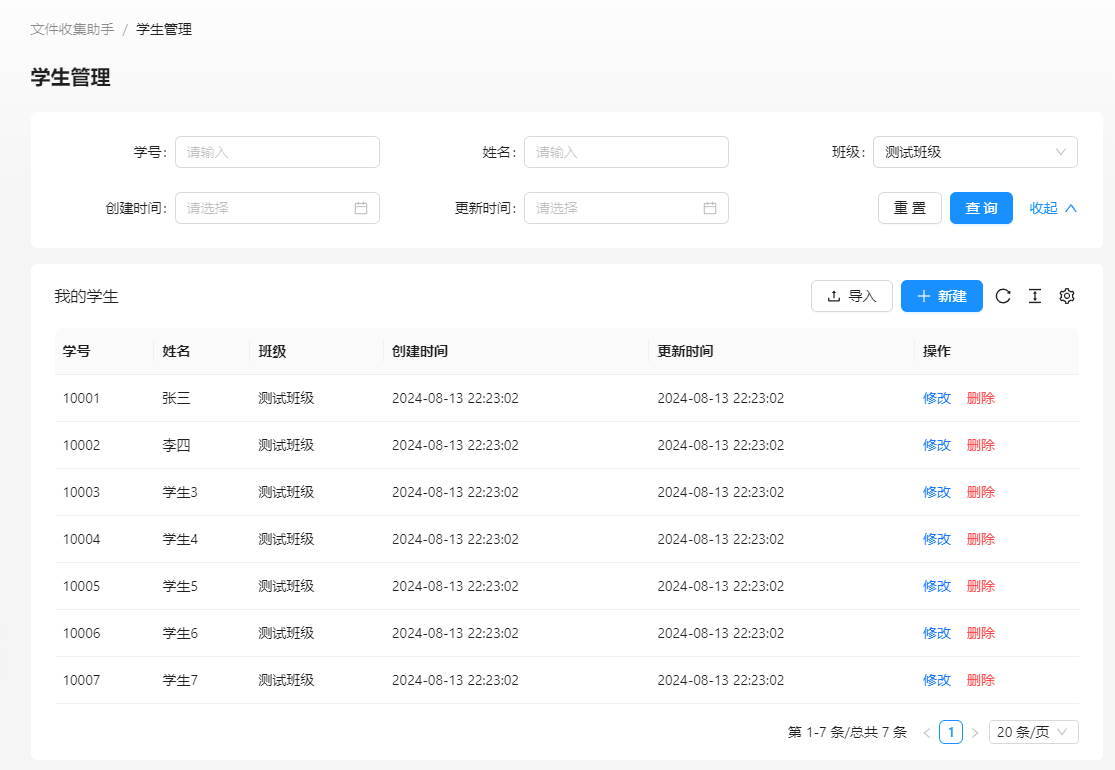1115x770 pixels.
Task: Click the name 张三
Action: [x=176, y=398]
